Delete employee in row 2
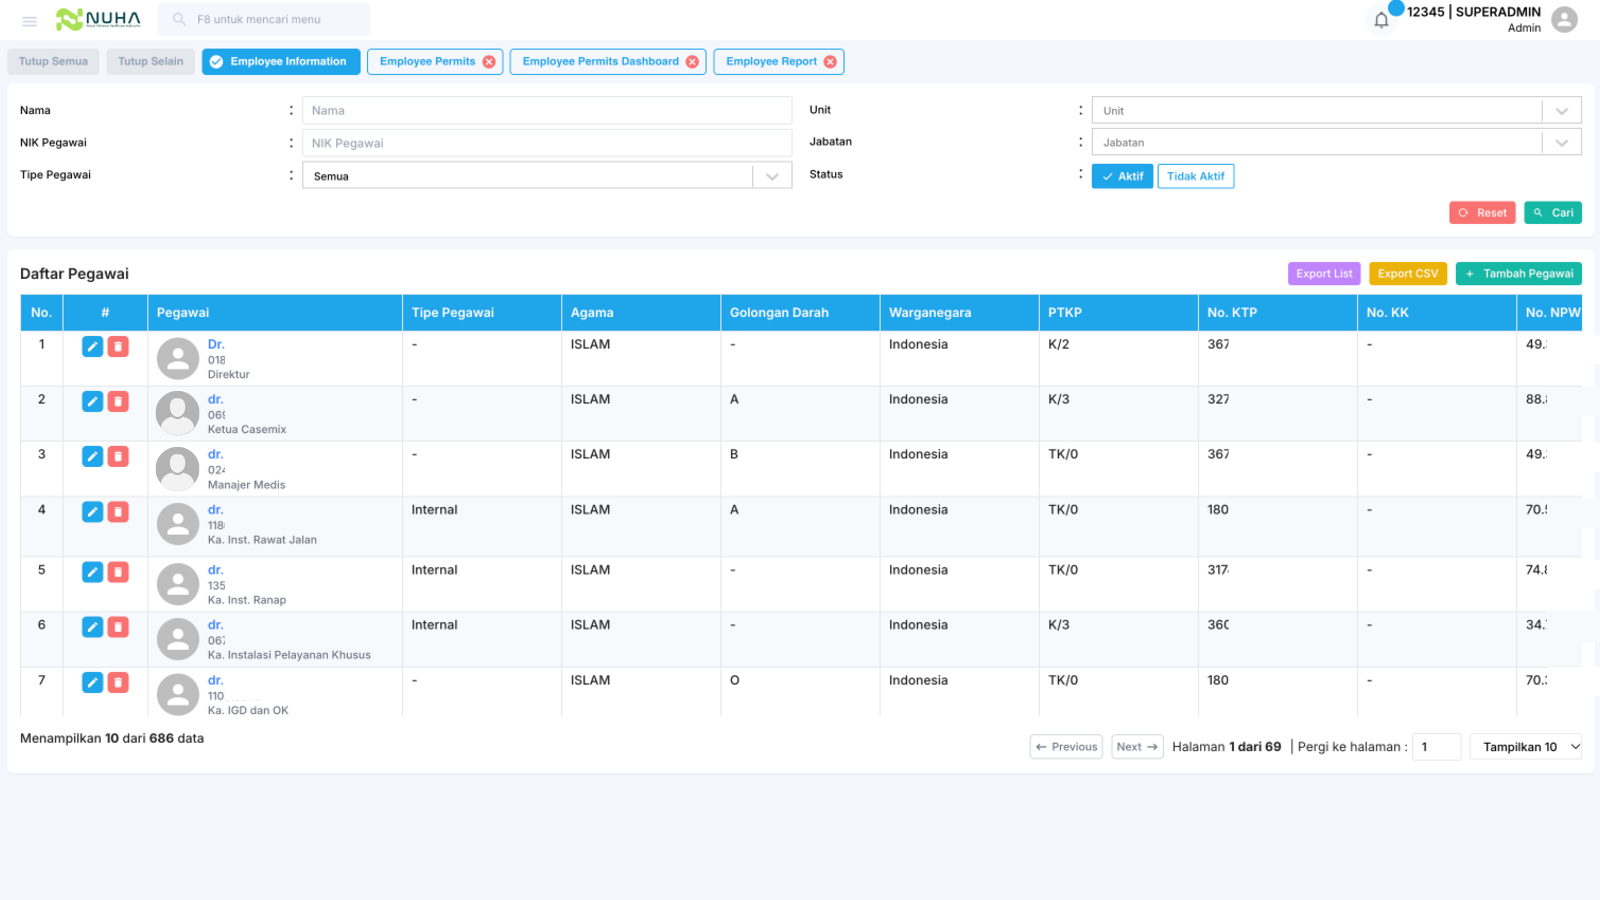The height and width of the screenshot is (900, 1600). point(118,401)
